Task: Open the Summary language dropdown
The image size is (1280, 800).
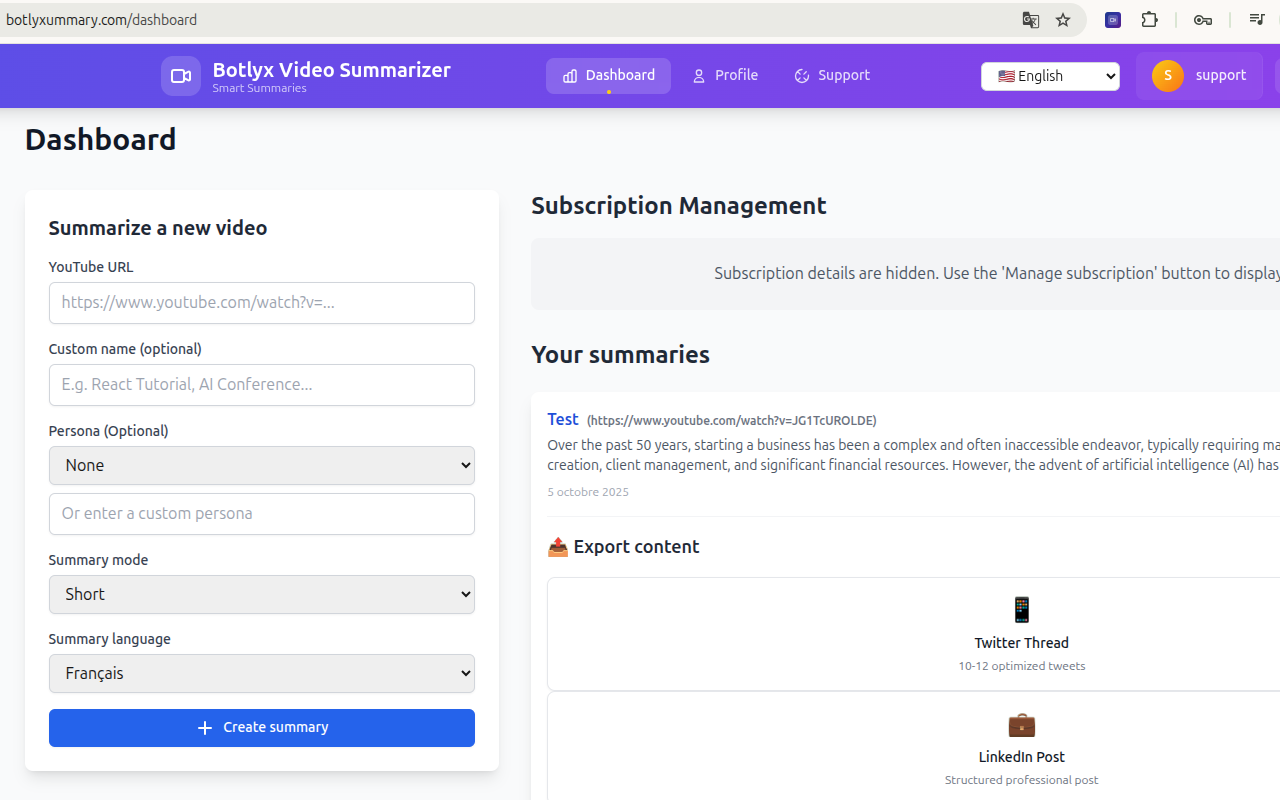Action: click(x=261, y=673)
